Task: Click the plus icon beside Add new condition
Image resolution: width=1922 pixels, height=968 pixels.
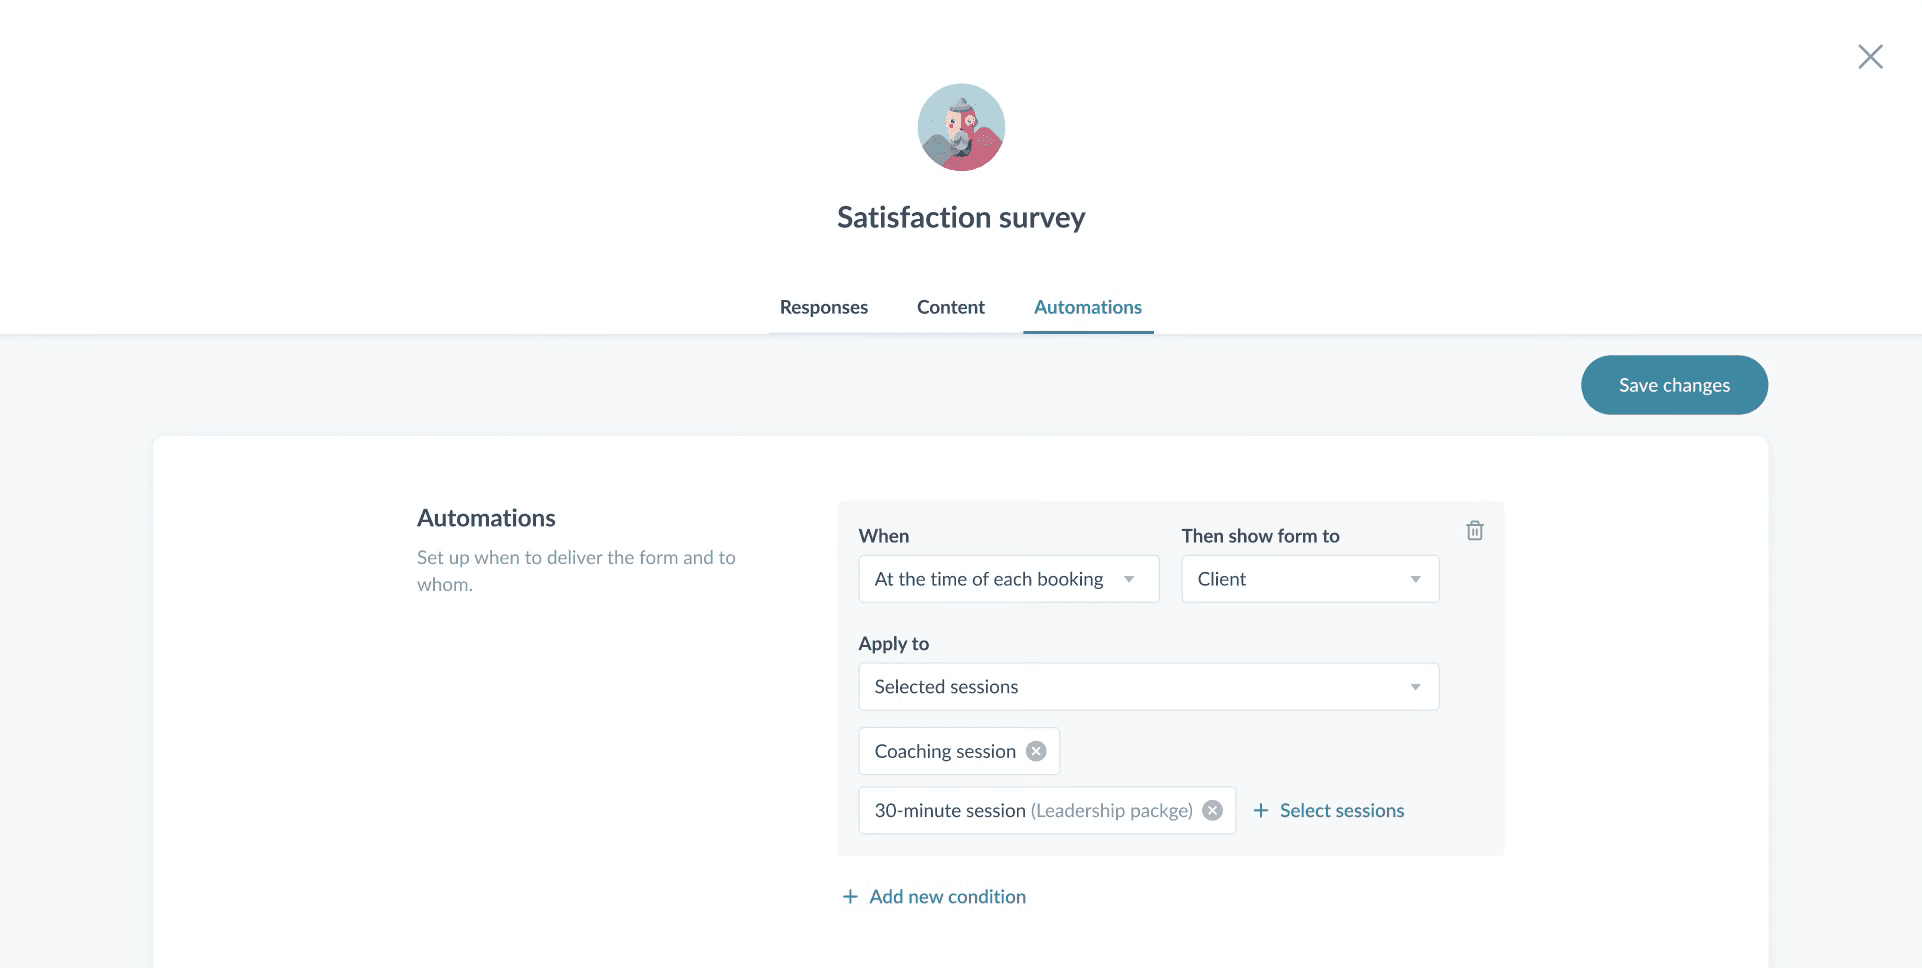Action: pos(850,897)
